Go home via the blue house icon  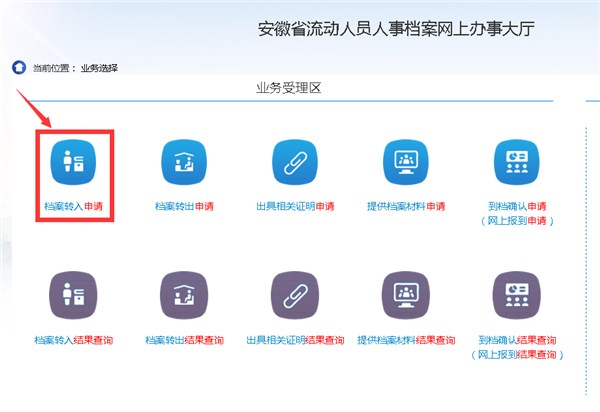coord(19,67)
